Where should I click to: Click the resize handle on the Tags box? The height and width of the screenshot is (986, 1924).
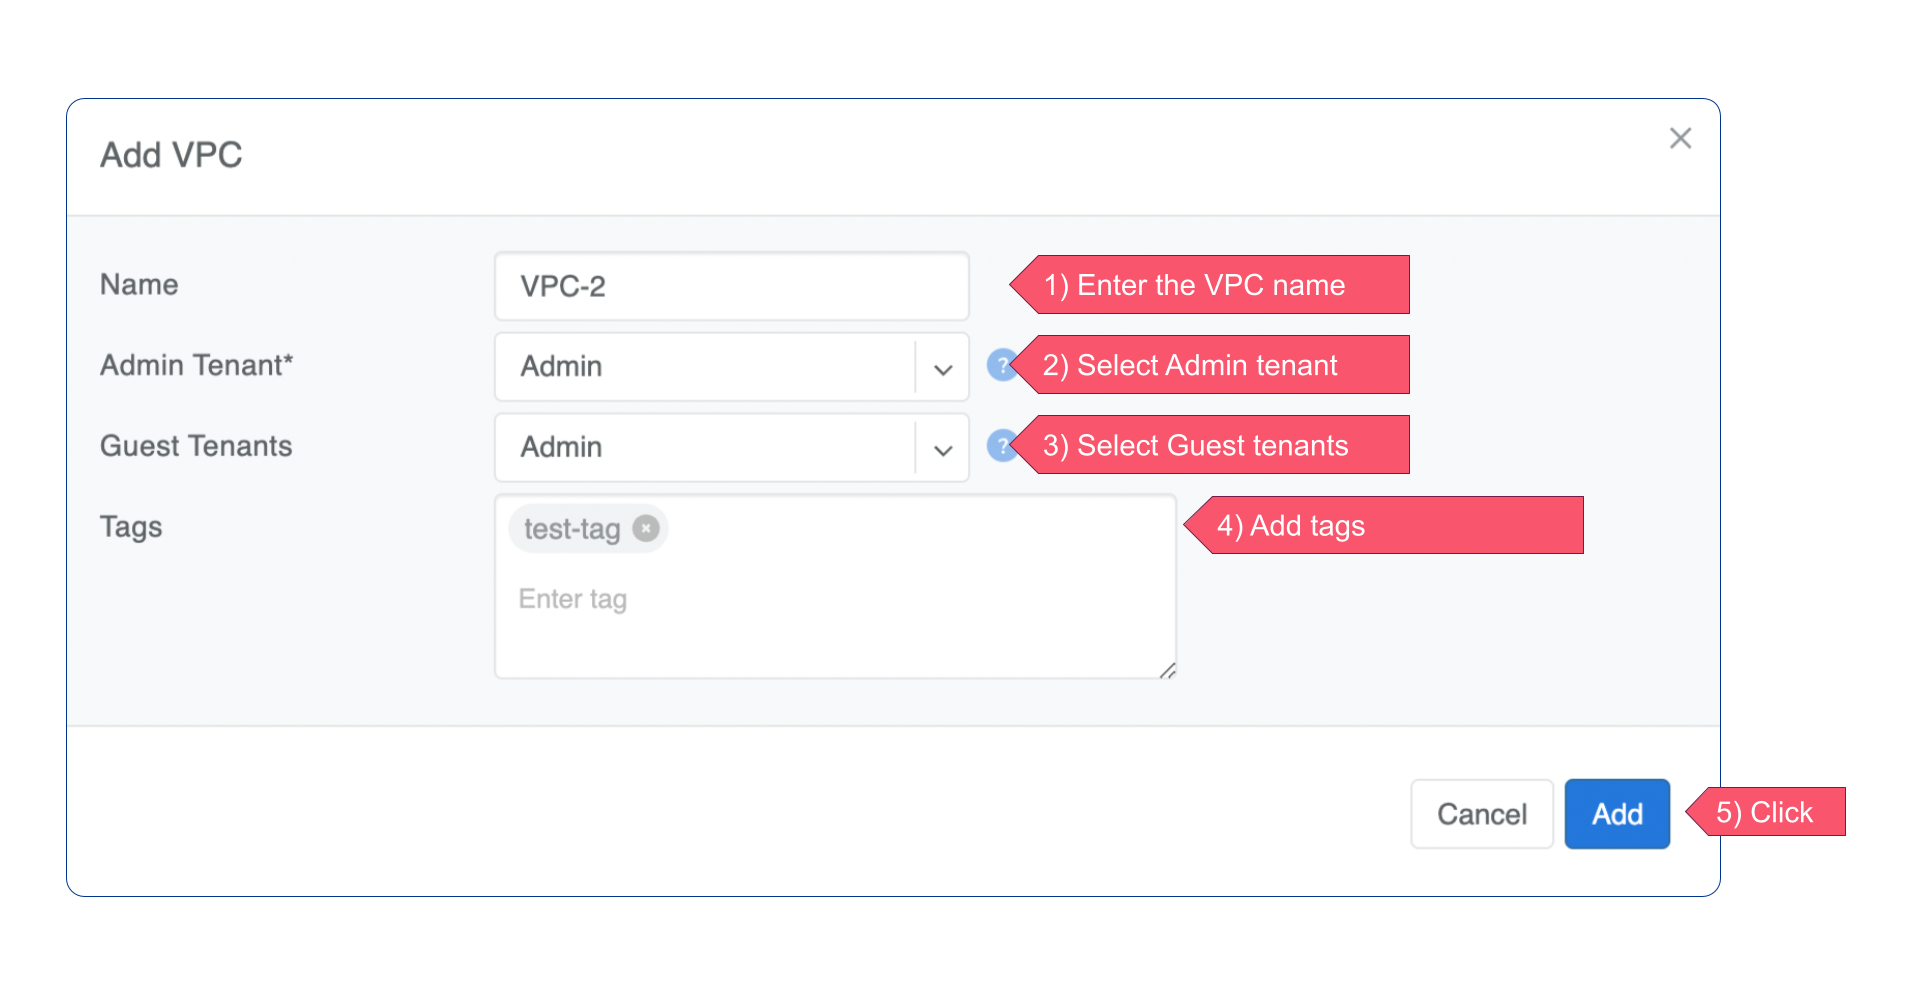(x=1166, y=671)
